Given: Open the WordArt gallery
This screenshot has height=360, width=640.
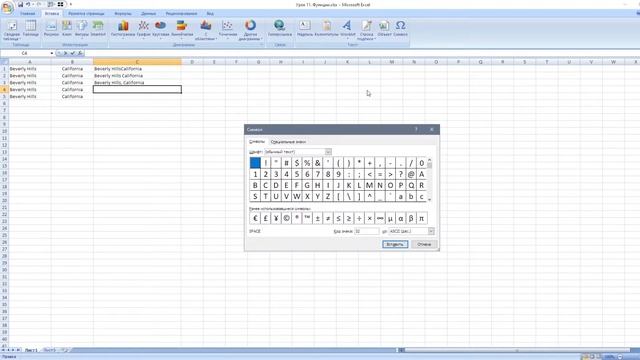Looking at the screenshot, I should 347,29.
